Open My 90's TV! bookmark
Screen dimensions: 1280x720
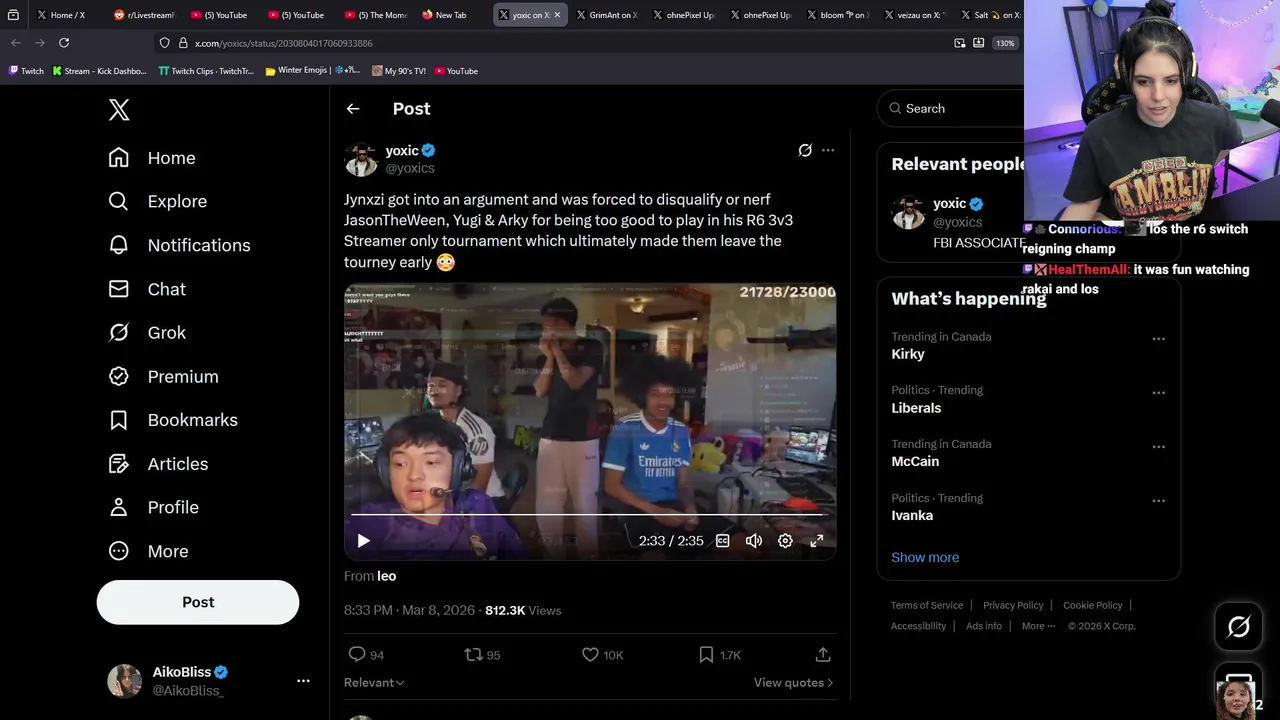pos(399,71)
